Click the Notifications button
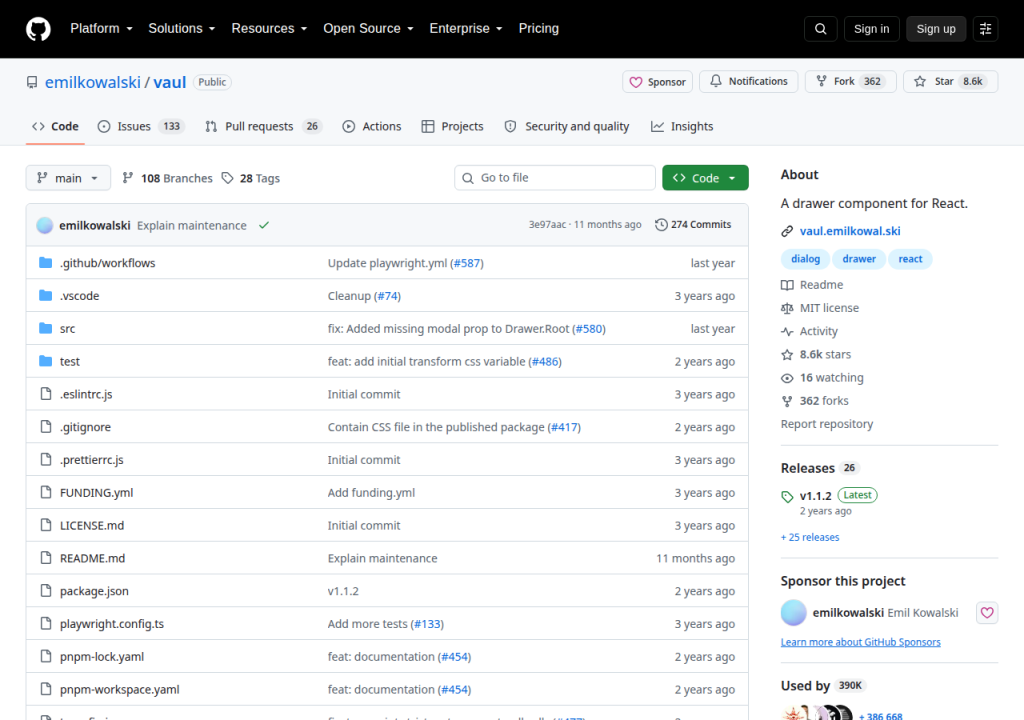Viewport: 1024px width, 720px height. coord(748,81)
